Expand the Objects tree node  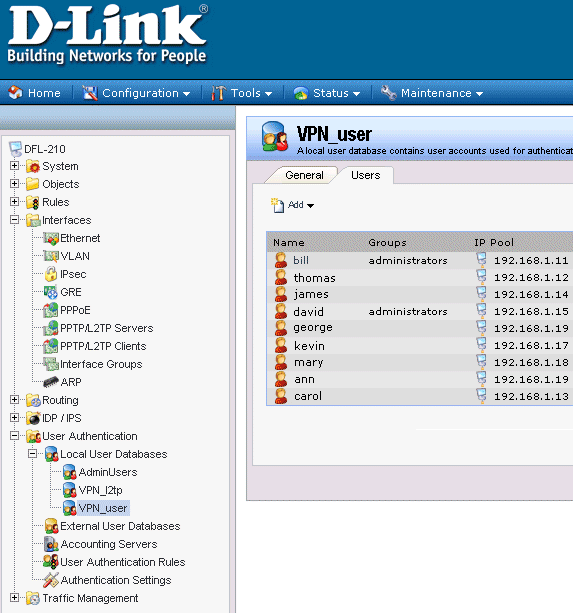(x=14, y=184)
